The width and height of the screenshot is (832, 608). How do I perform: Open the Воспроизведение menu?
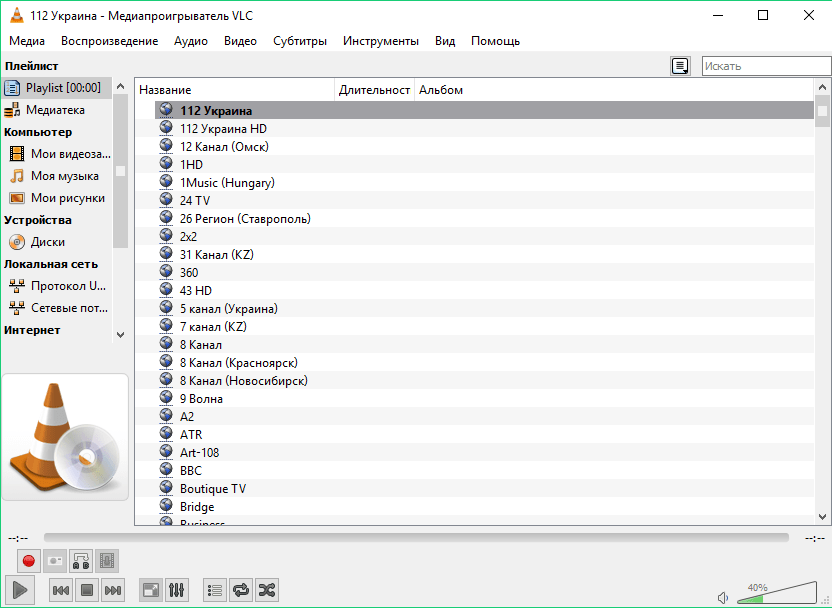(109, 41)
